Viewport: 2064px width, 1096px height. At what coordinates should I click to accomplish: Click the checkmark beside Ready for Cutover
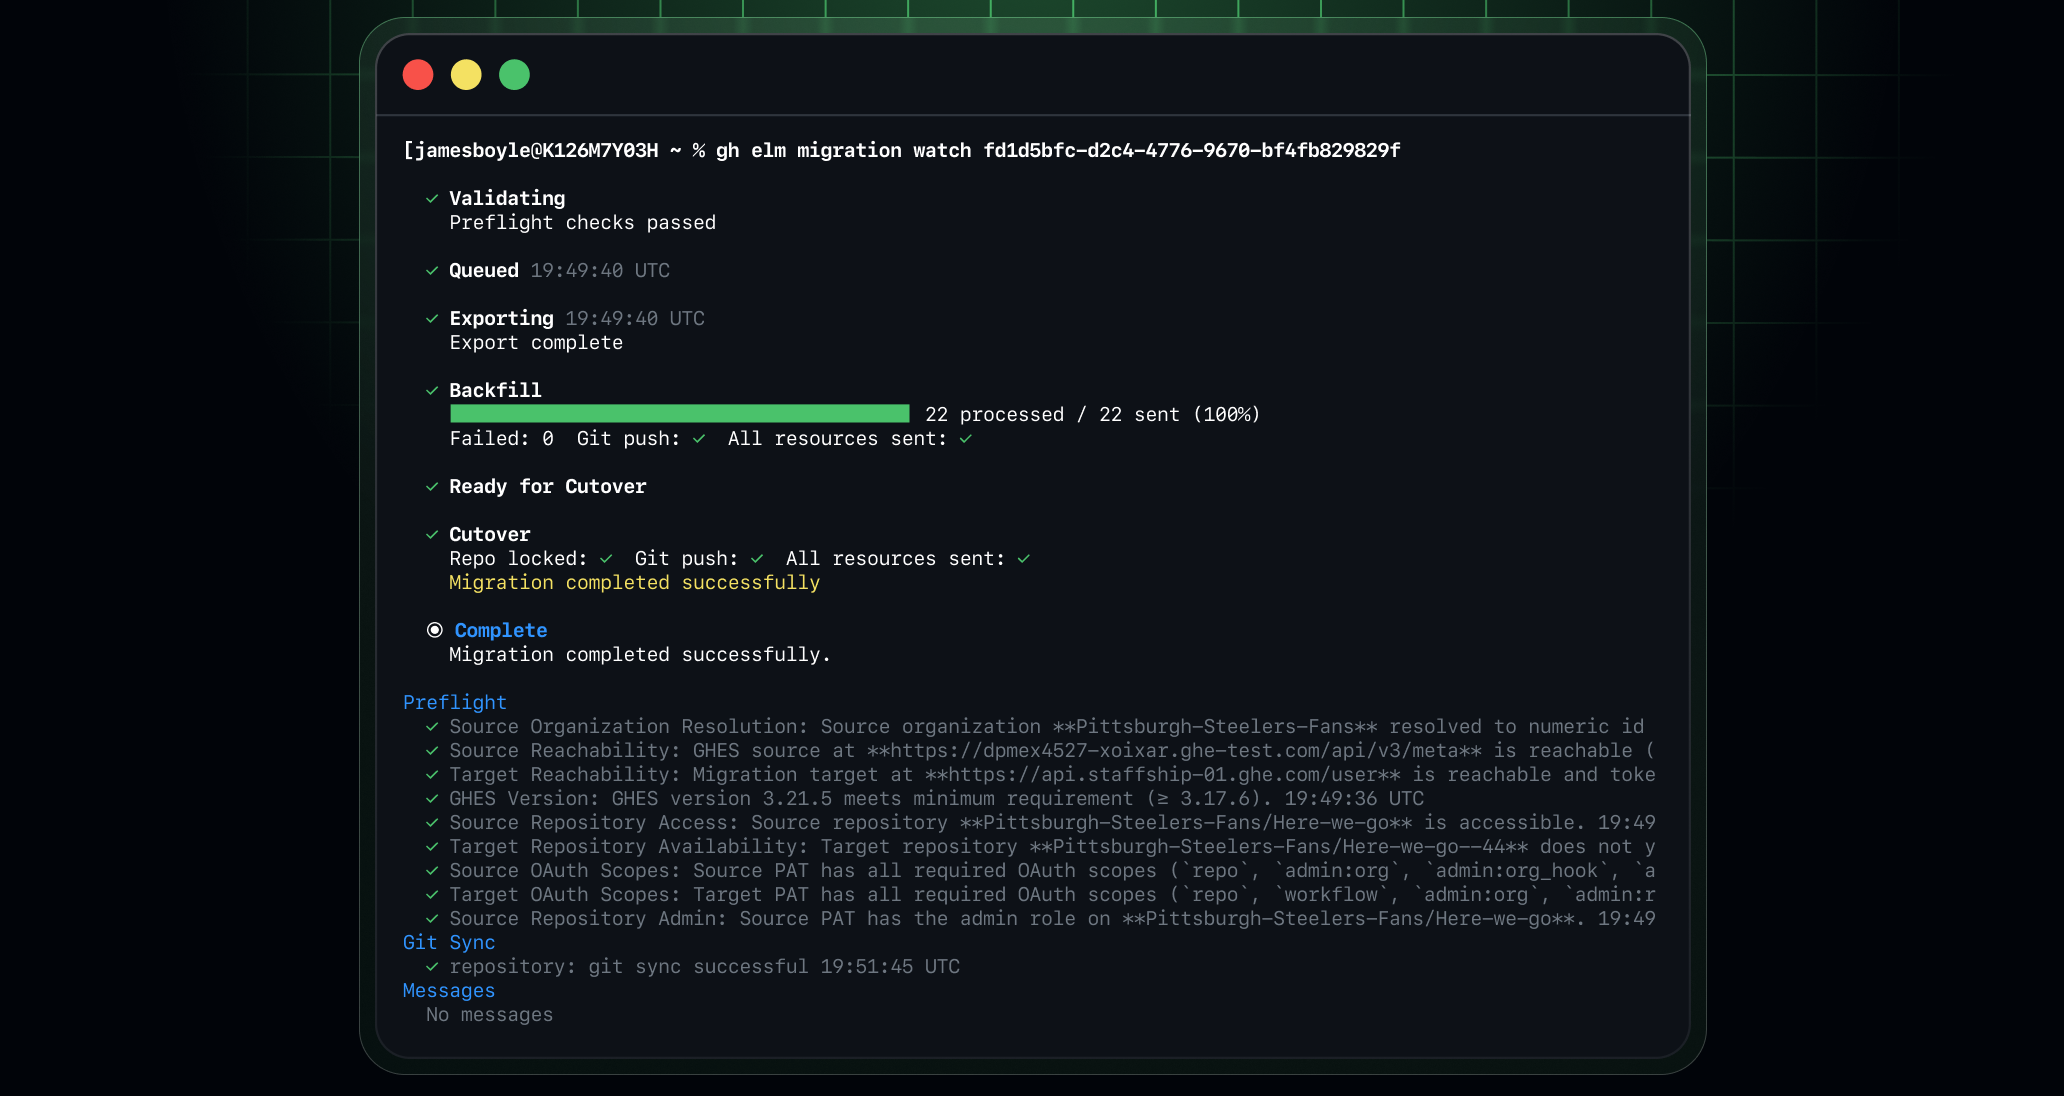[x=432, y=487]
